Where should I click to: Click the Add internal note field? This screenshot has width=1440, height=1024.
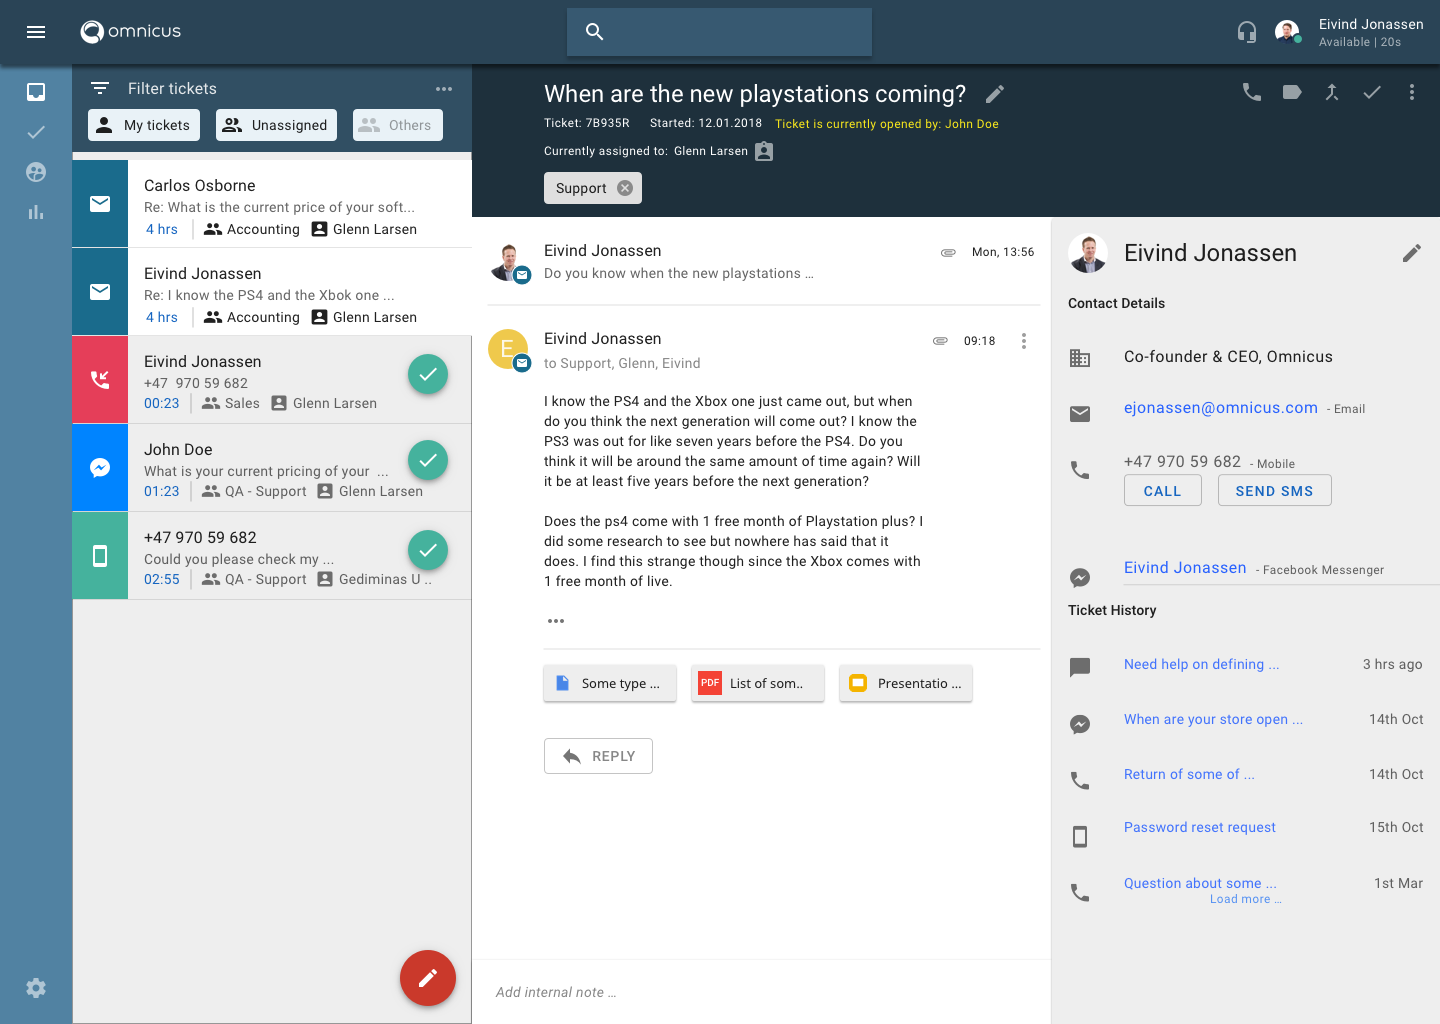[760, 992]
